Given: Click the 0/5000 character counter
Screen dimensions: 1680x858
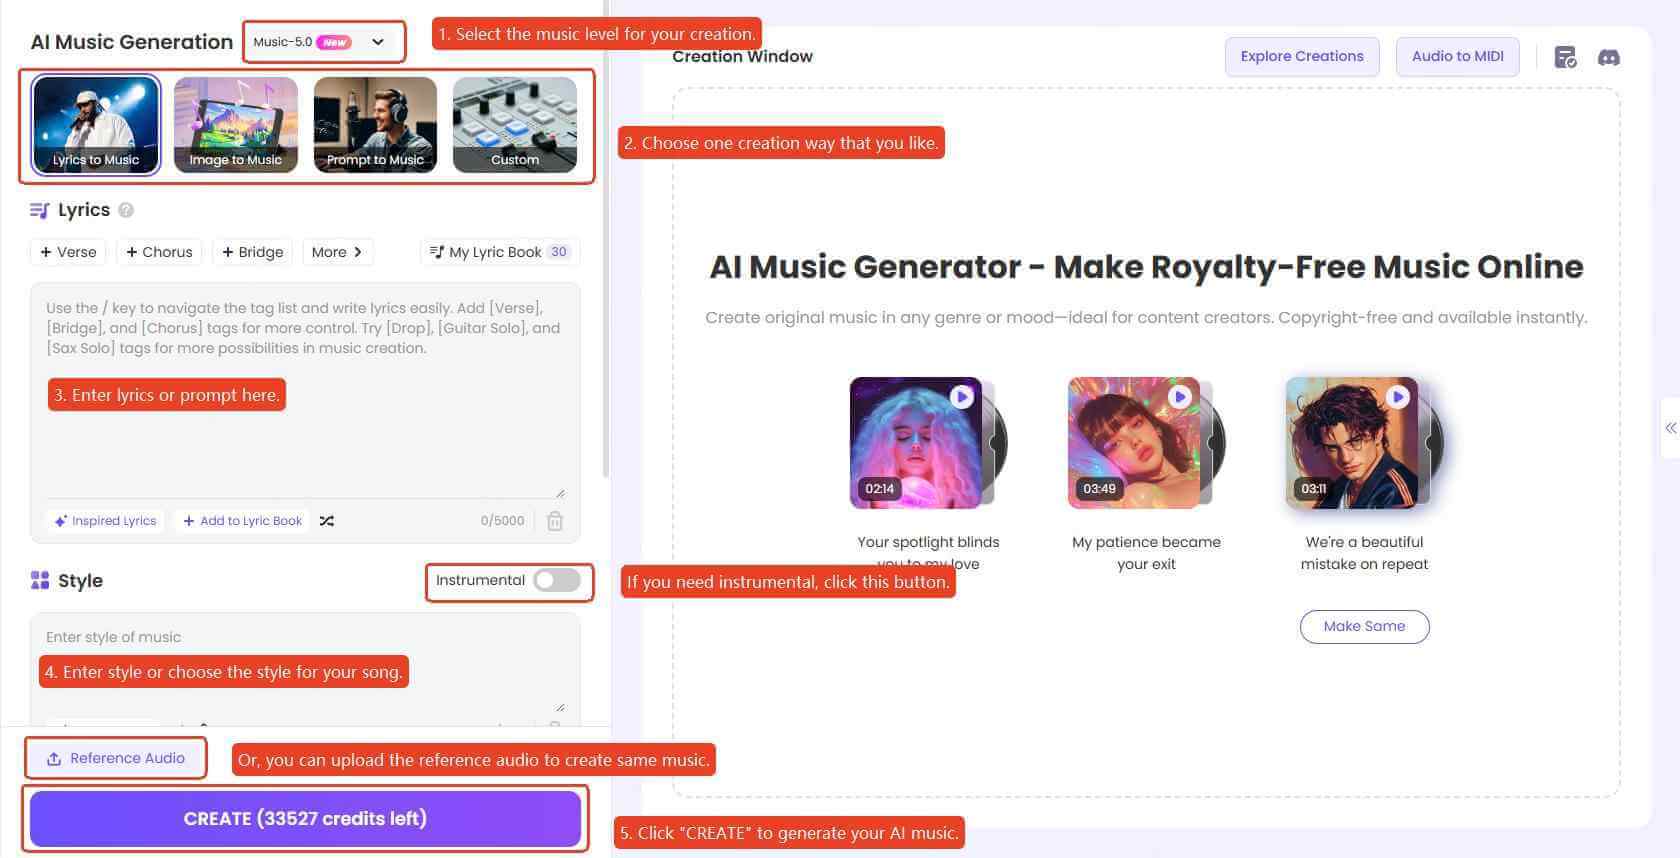Looking at the screenshot, I should (502, 521).
